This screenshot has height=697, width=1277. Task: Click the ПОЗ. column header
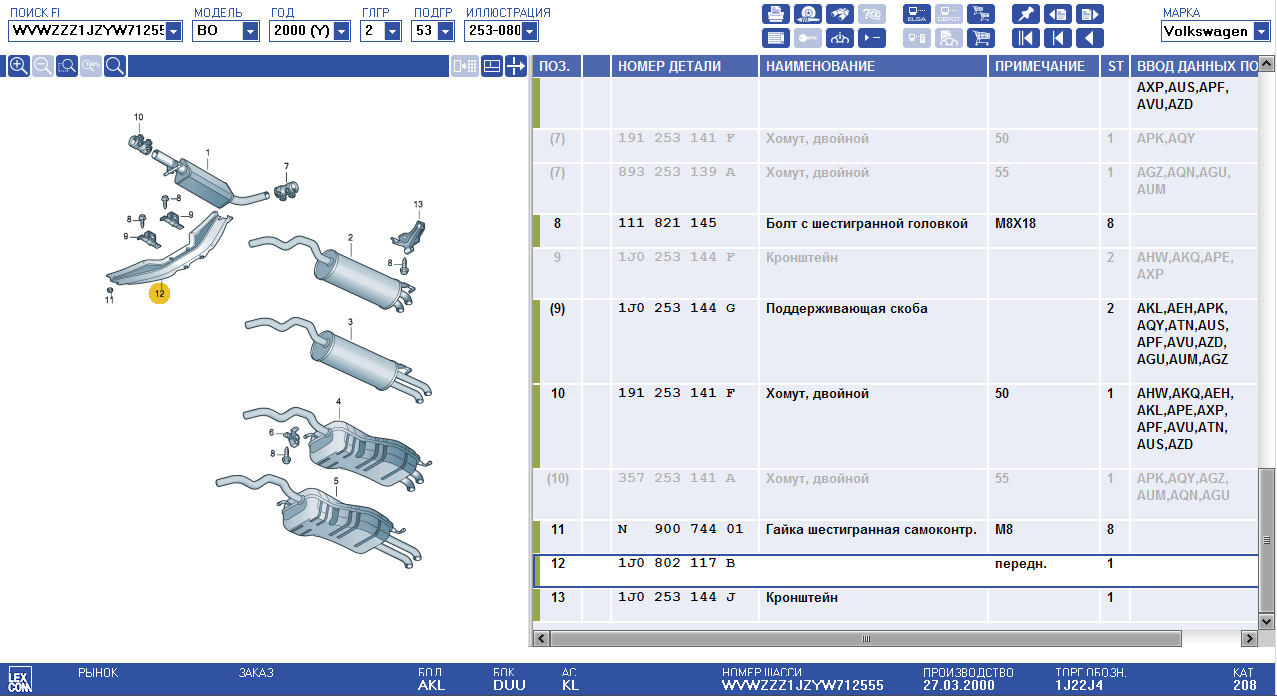555,66
